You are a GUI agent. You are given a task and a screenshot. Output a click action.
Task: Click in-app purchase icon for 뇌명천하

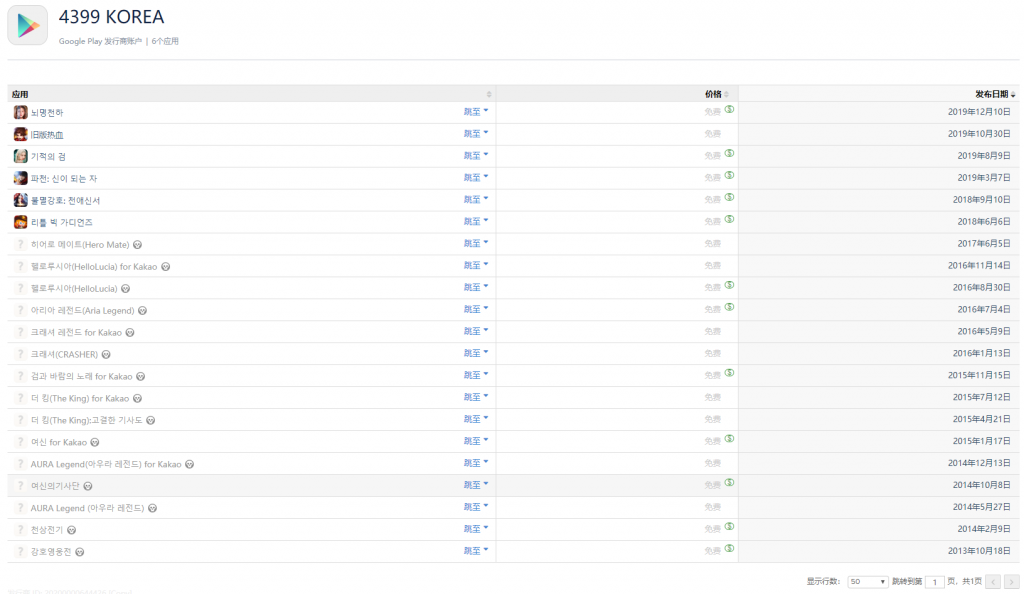(x=730, y=110)
